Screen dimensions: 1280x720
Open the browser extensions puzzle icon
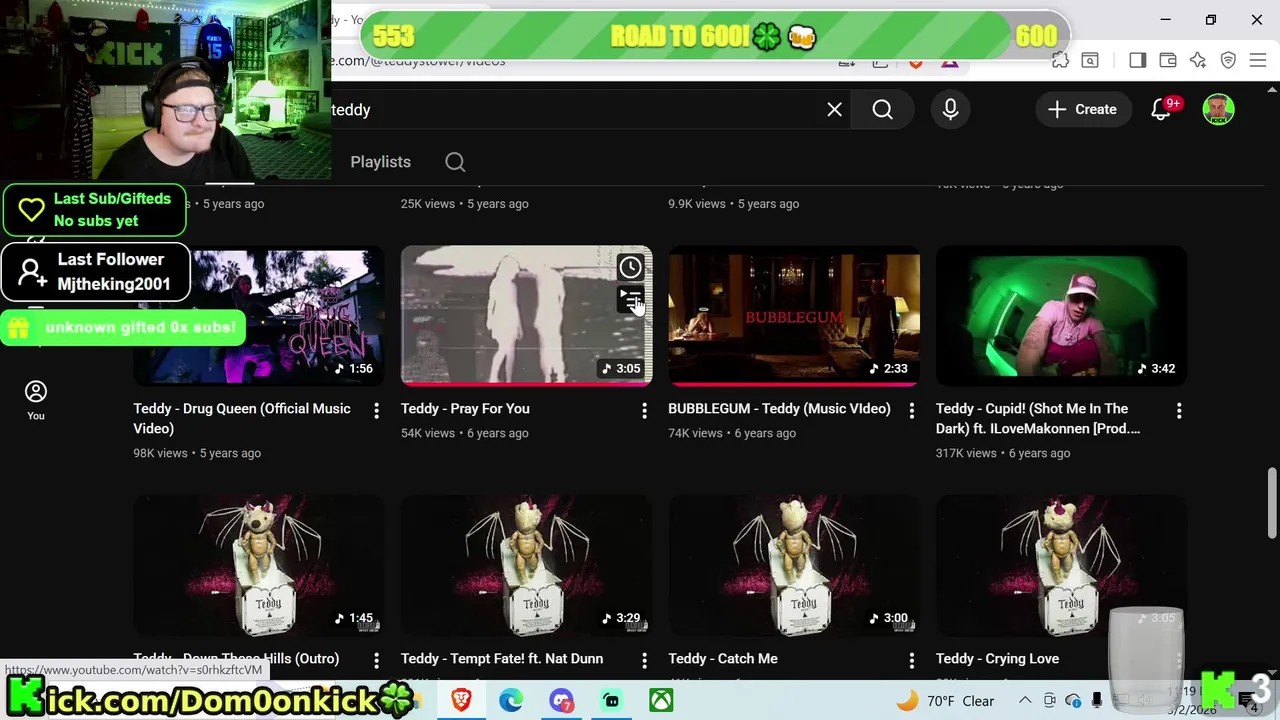tap(1060, 60)
